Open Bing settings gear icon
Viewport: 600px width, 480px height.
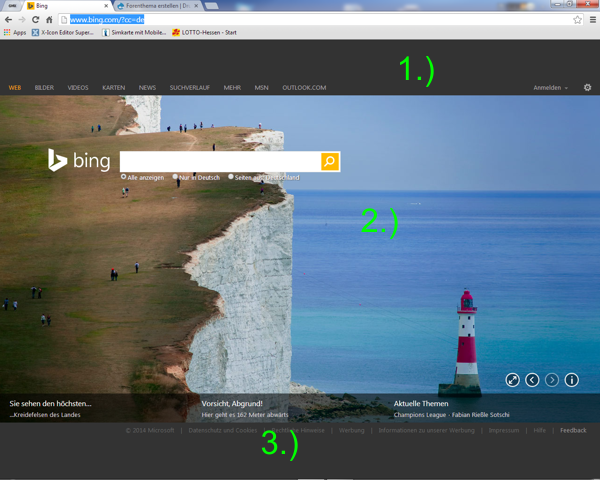(587, 88)
